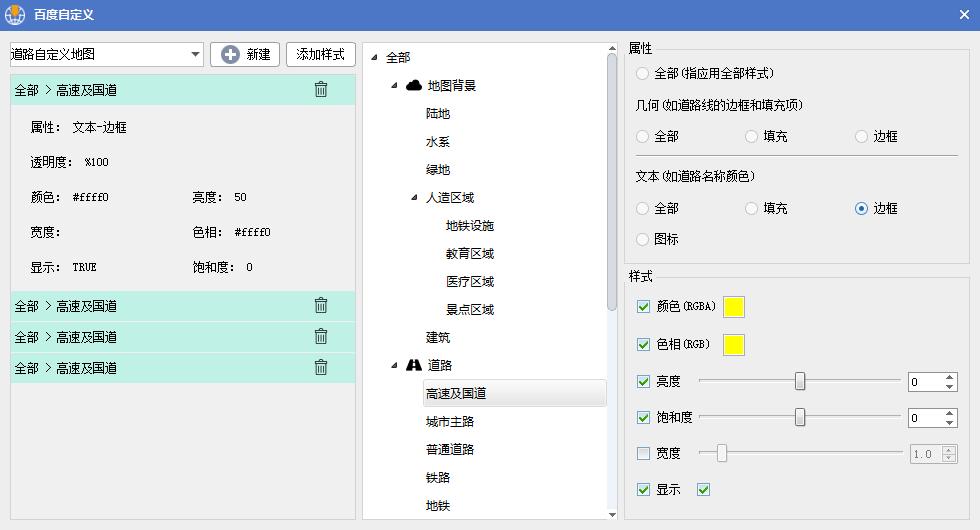The image size is (980, 530).
Task: Toggle the 饱和度 checkbox
Action: pos(643,418)
